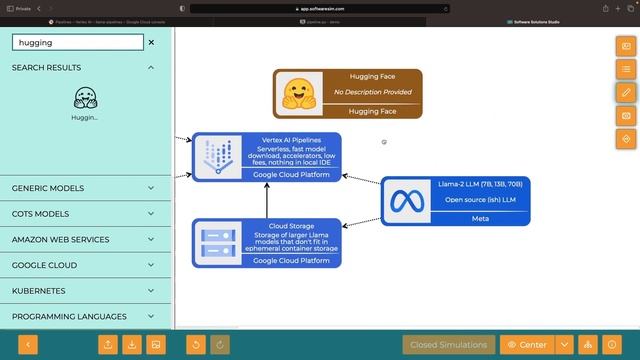Select the pencil edit tool in right toolbar
Screen dimensions: 640x360
[626, 93]
